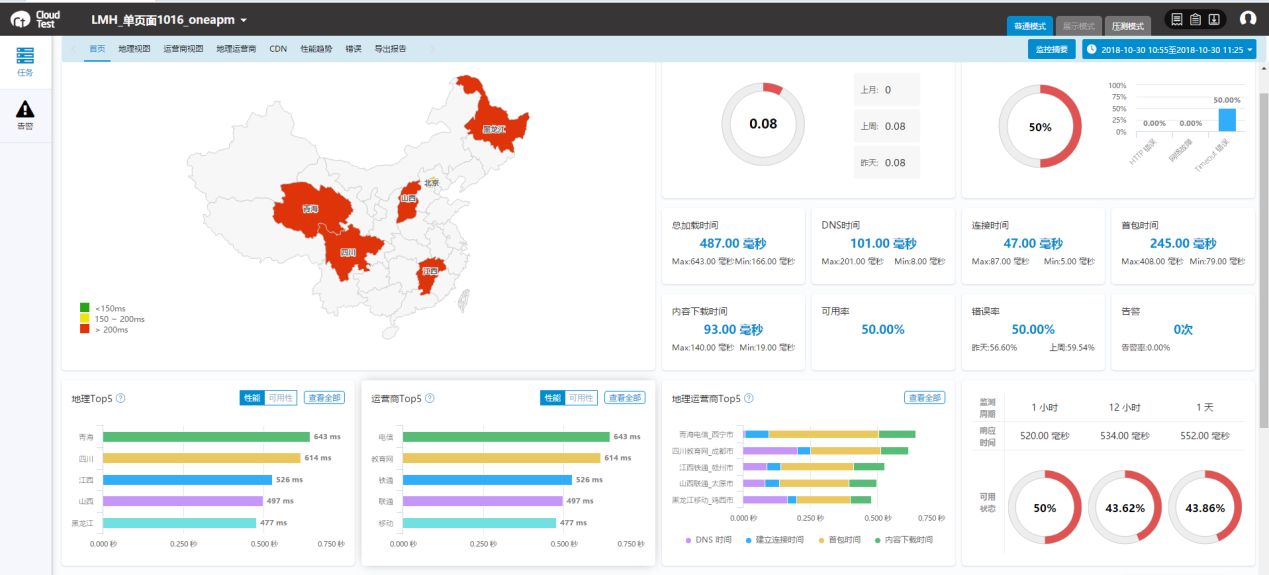Open the user avatar profile
Image resolution: width=1269 pixels, height=575 pixels.
click(1248, 18)
